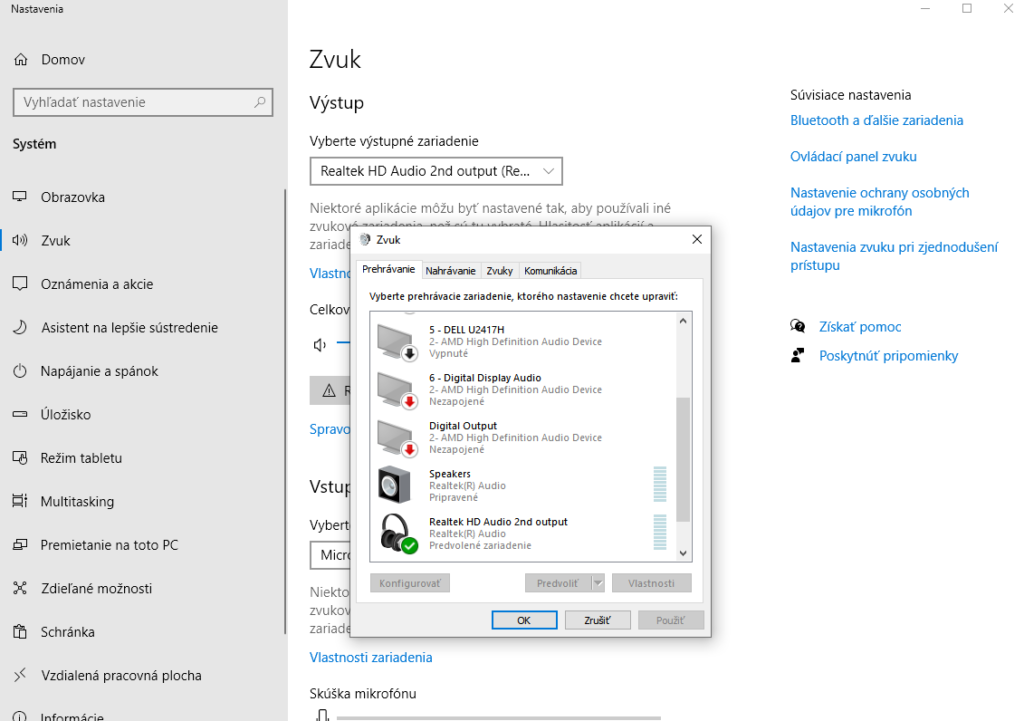Click the Speakers device icon
This screenshot has height=721, width=1024.
tap(394, 485)
